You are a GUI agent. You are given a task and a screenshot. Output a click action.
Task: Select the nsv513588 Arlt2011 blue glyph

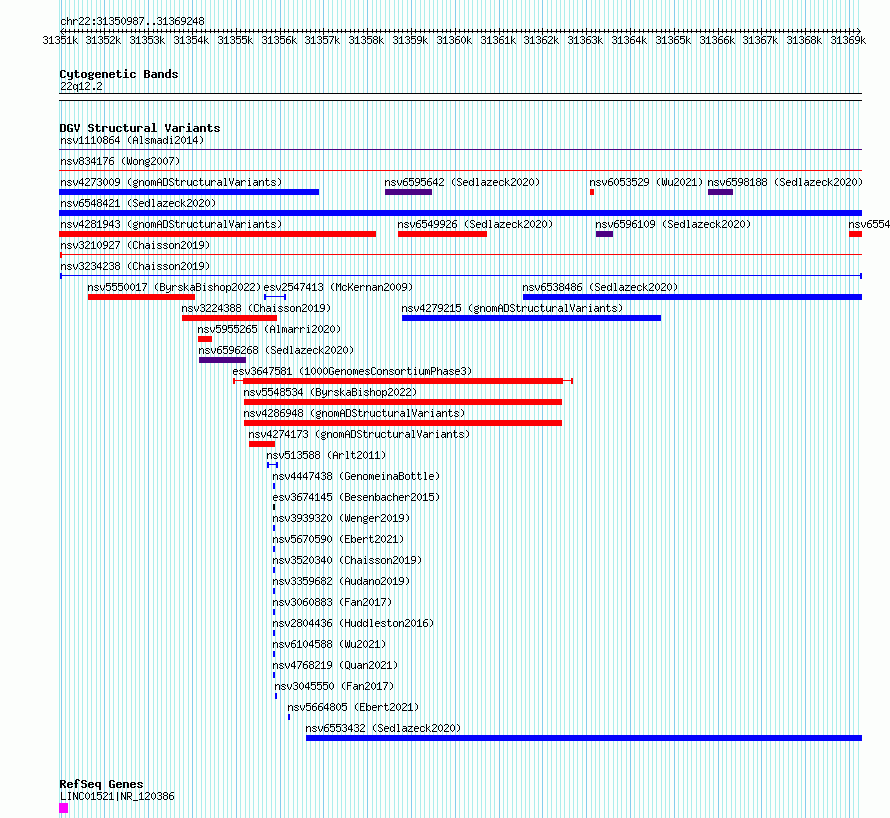pyautogui.click(x=272, y=465)
